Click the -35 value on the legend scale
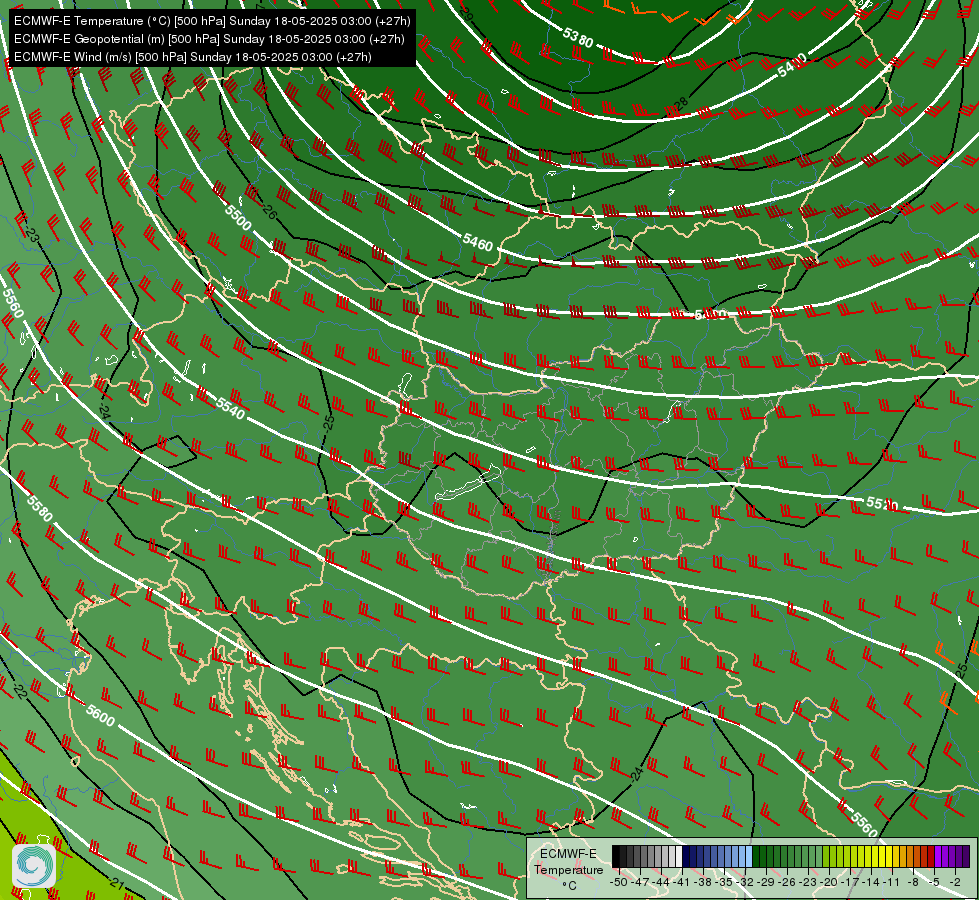979x900 pixels. (x=724, y=882)
